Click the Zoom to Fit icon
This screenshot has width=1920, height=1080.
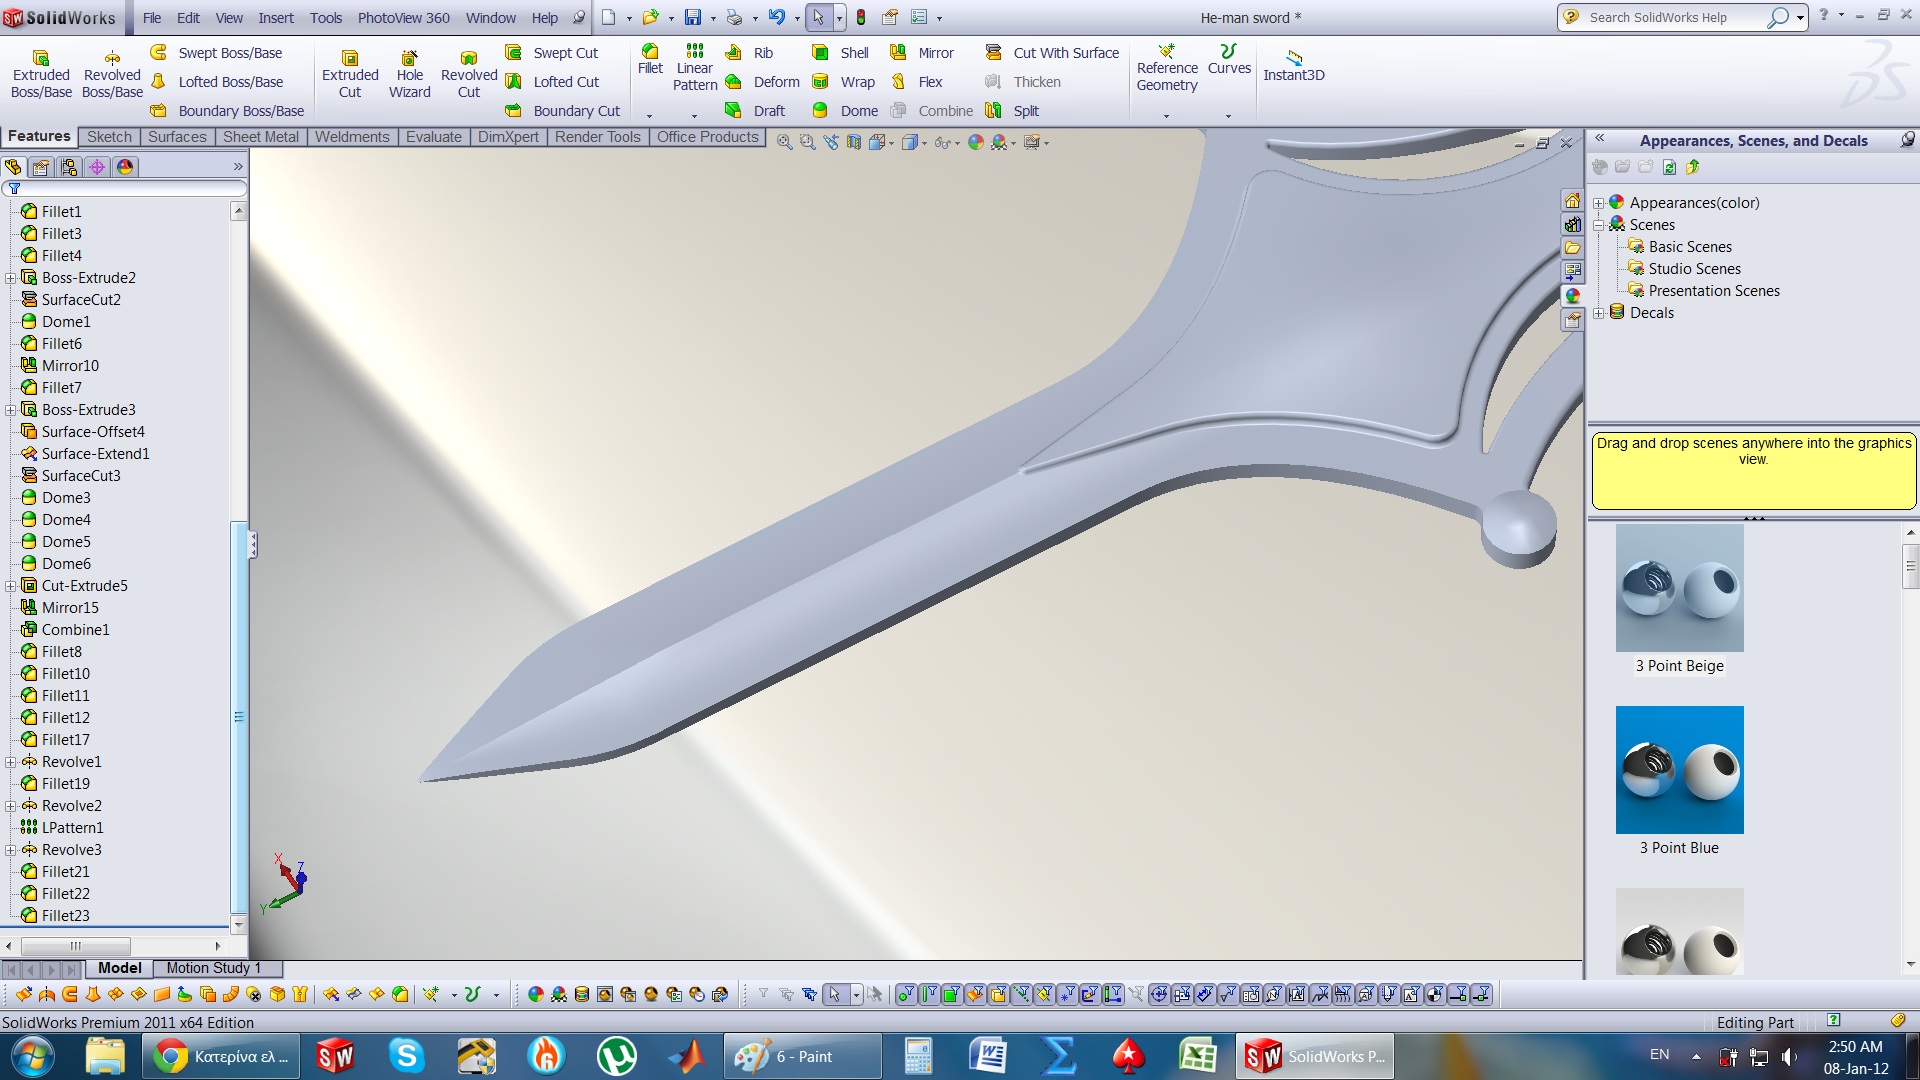[x=785, y=143]
